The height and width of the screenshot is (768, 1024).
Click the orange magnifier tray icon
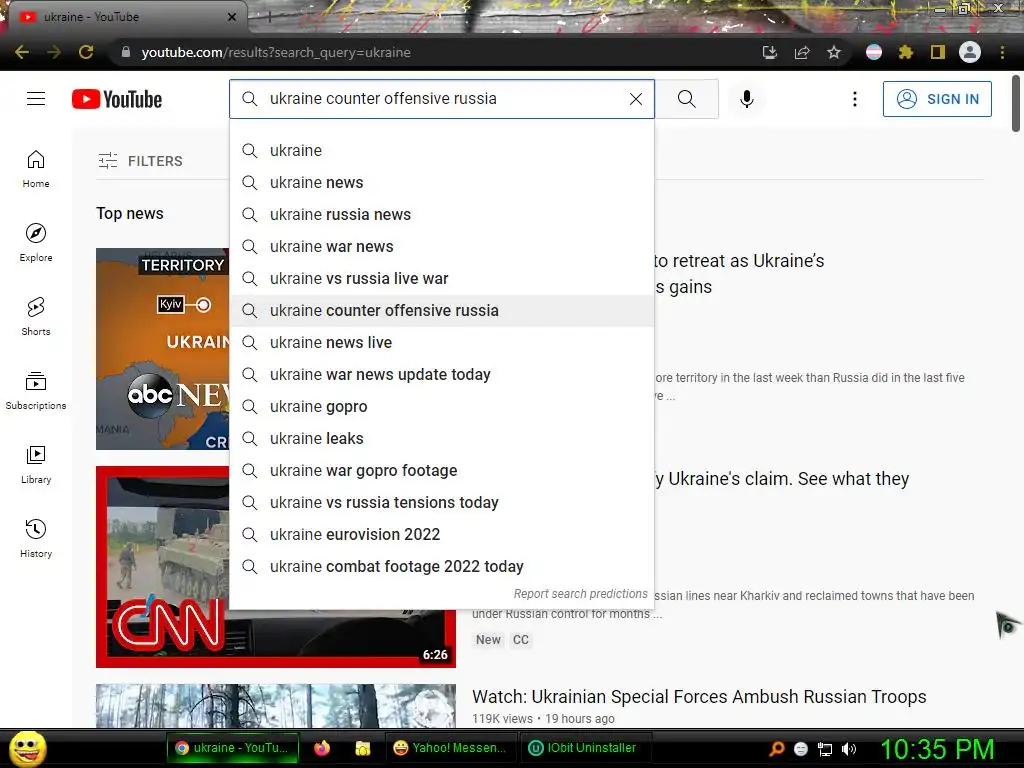pyautogui.click(x=776, y=749)
